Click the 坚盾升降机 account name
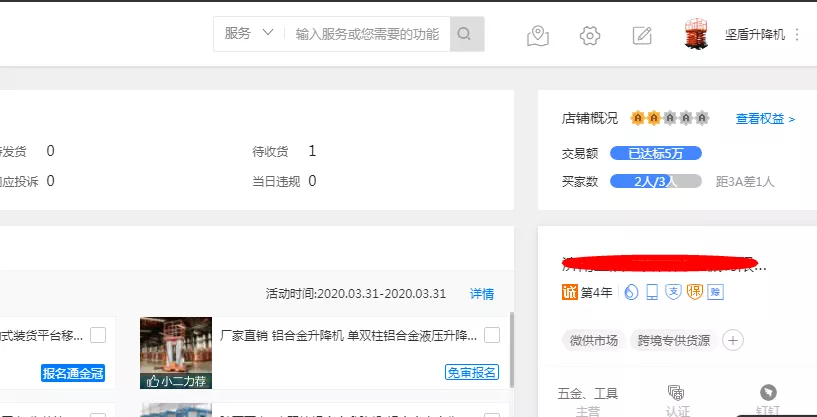This screenshot has height=417, width=817. (x=754, y=35)
